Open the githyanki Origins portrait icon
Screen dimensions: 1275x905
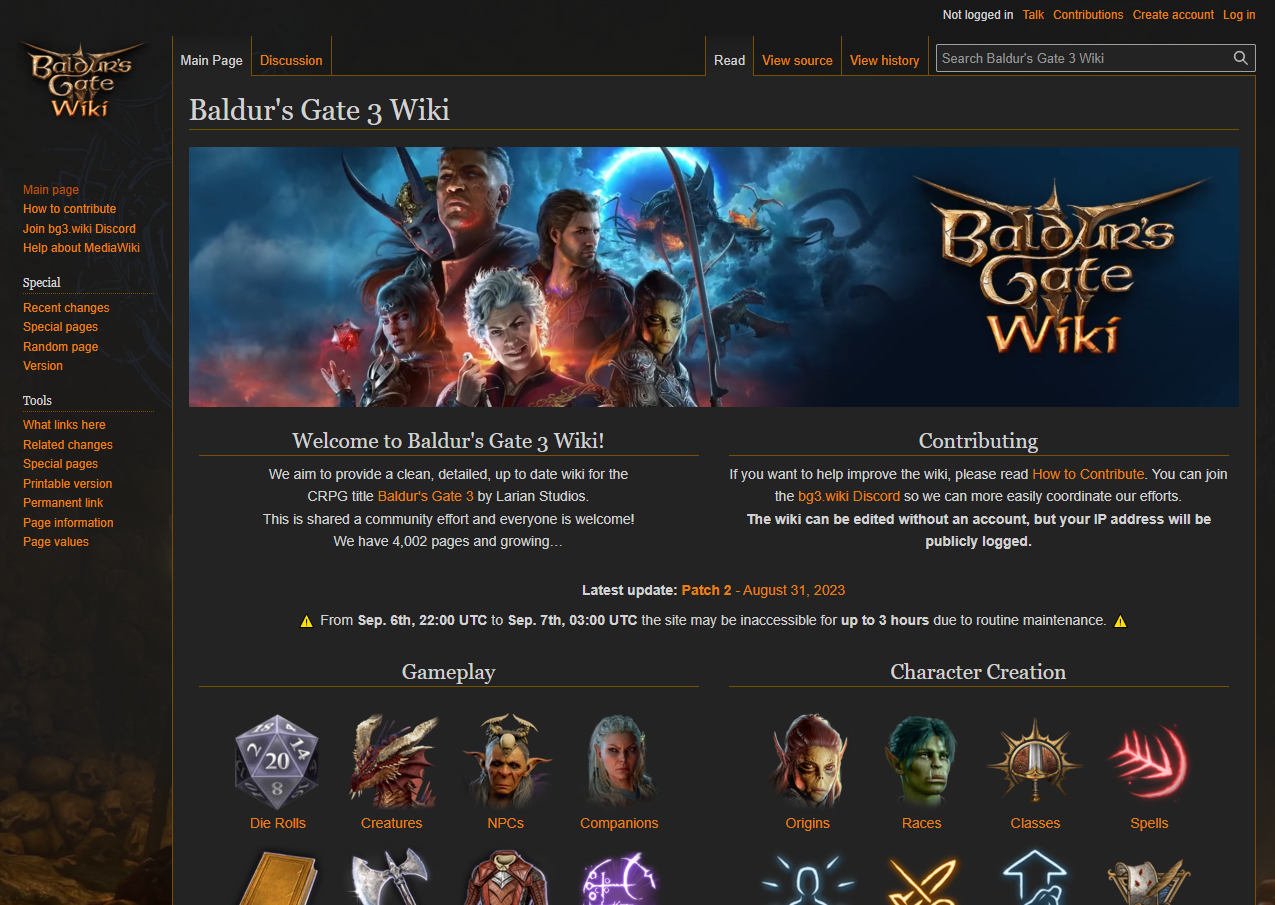808,762
